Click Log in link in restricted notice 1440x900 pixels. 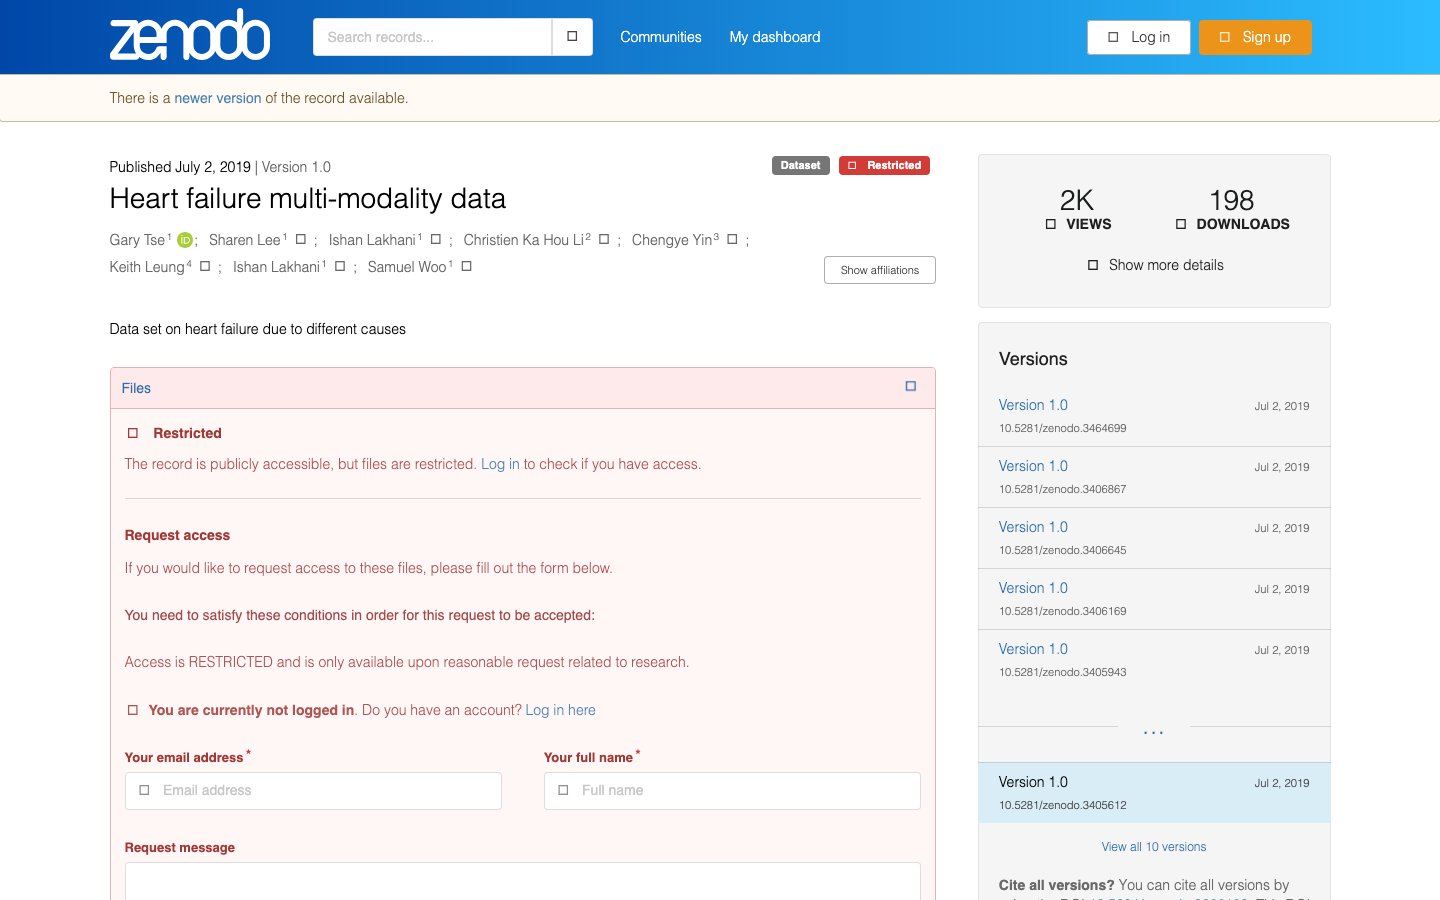tap(500, 464)
